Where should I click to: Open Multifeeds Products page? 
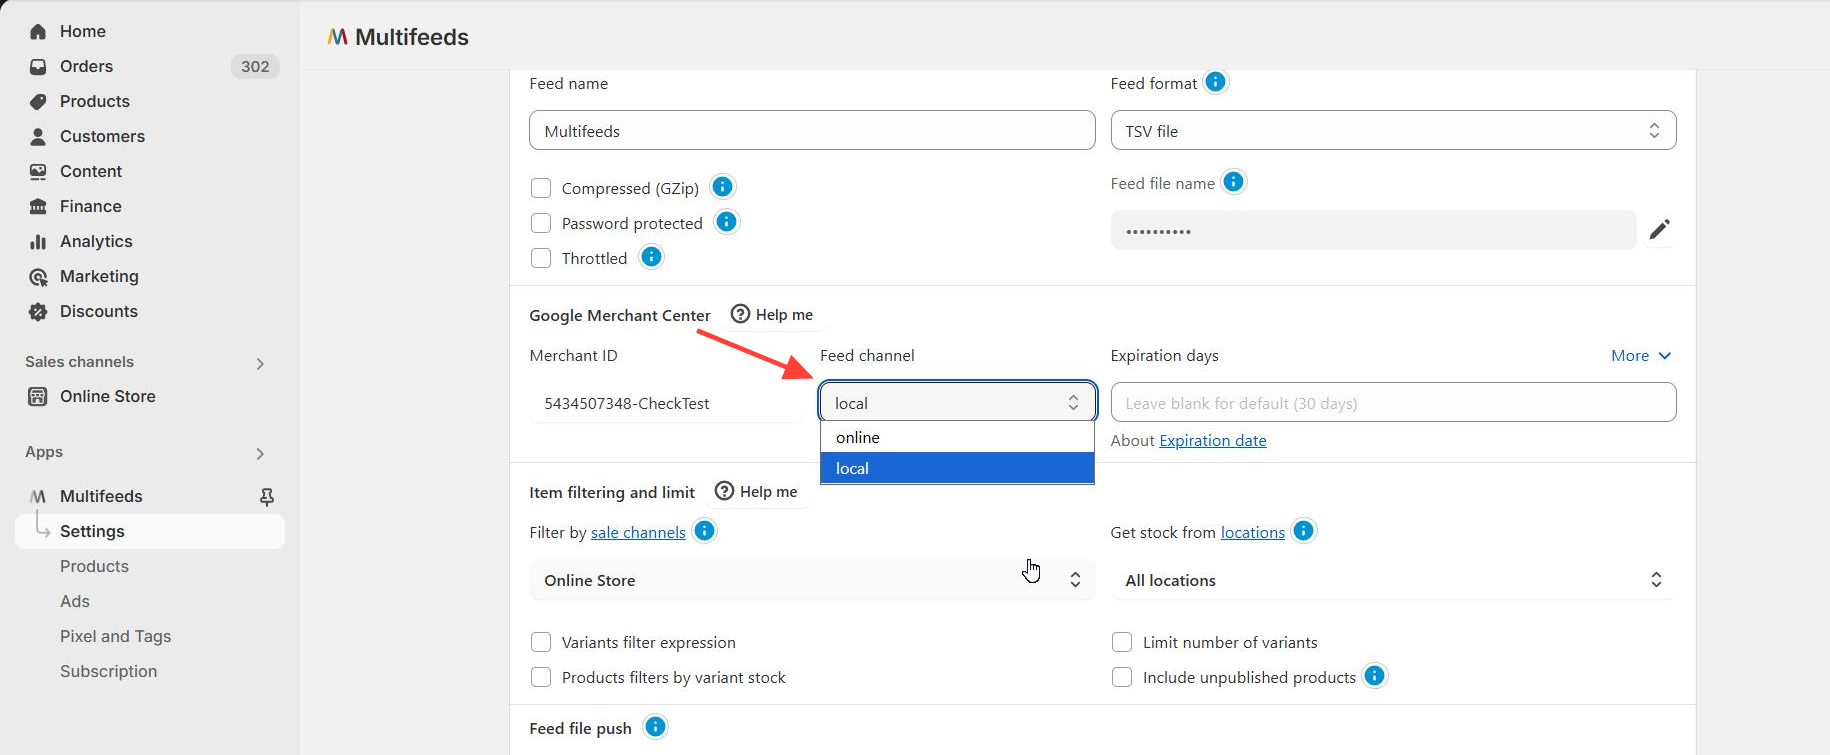click(x=94, y=567)
